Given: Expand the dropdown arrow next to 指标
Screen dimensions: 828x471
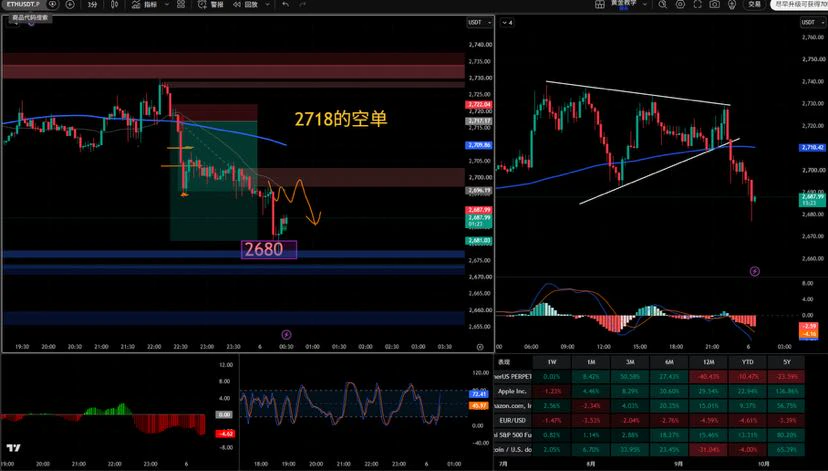Looking at the screenshot, I should pyautogui.click(x=167, y=4).
